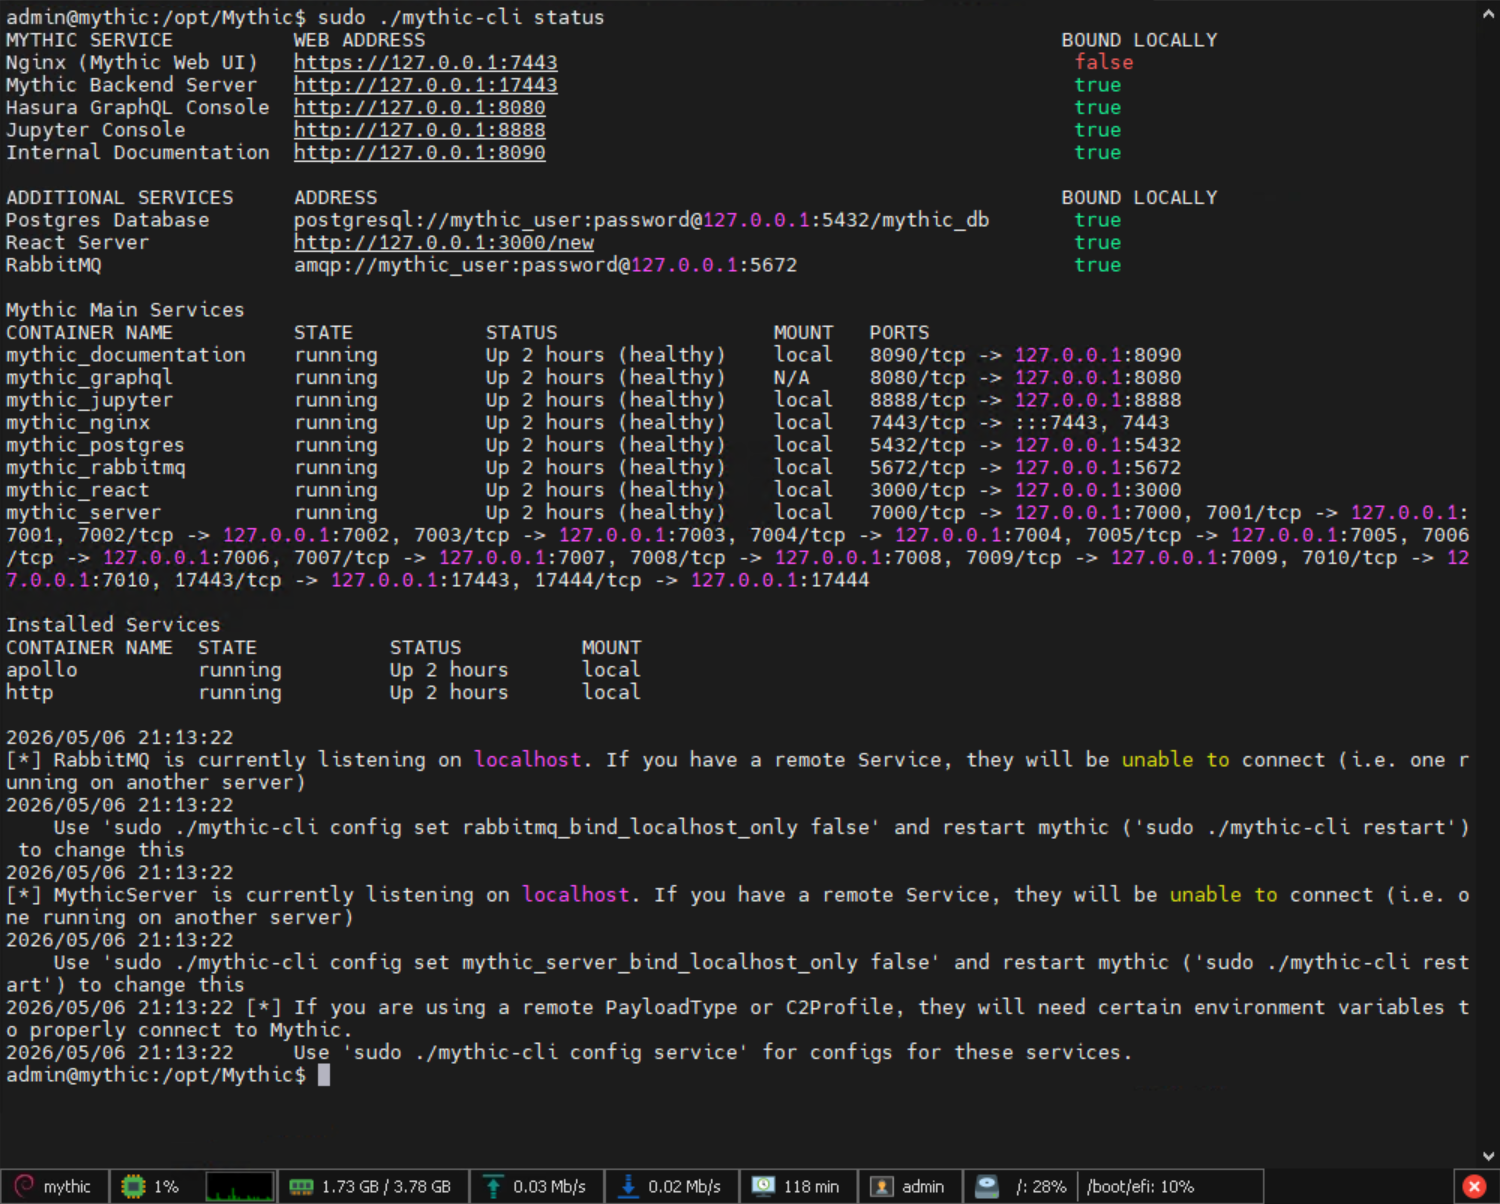The height and width of the screenshot is (1204, 1500).
Task: Click 'mythic_postgres' container name
Action: (x=95, y=445)
